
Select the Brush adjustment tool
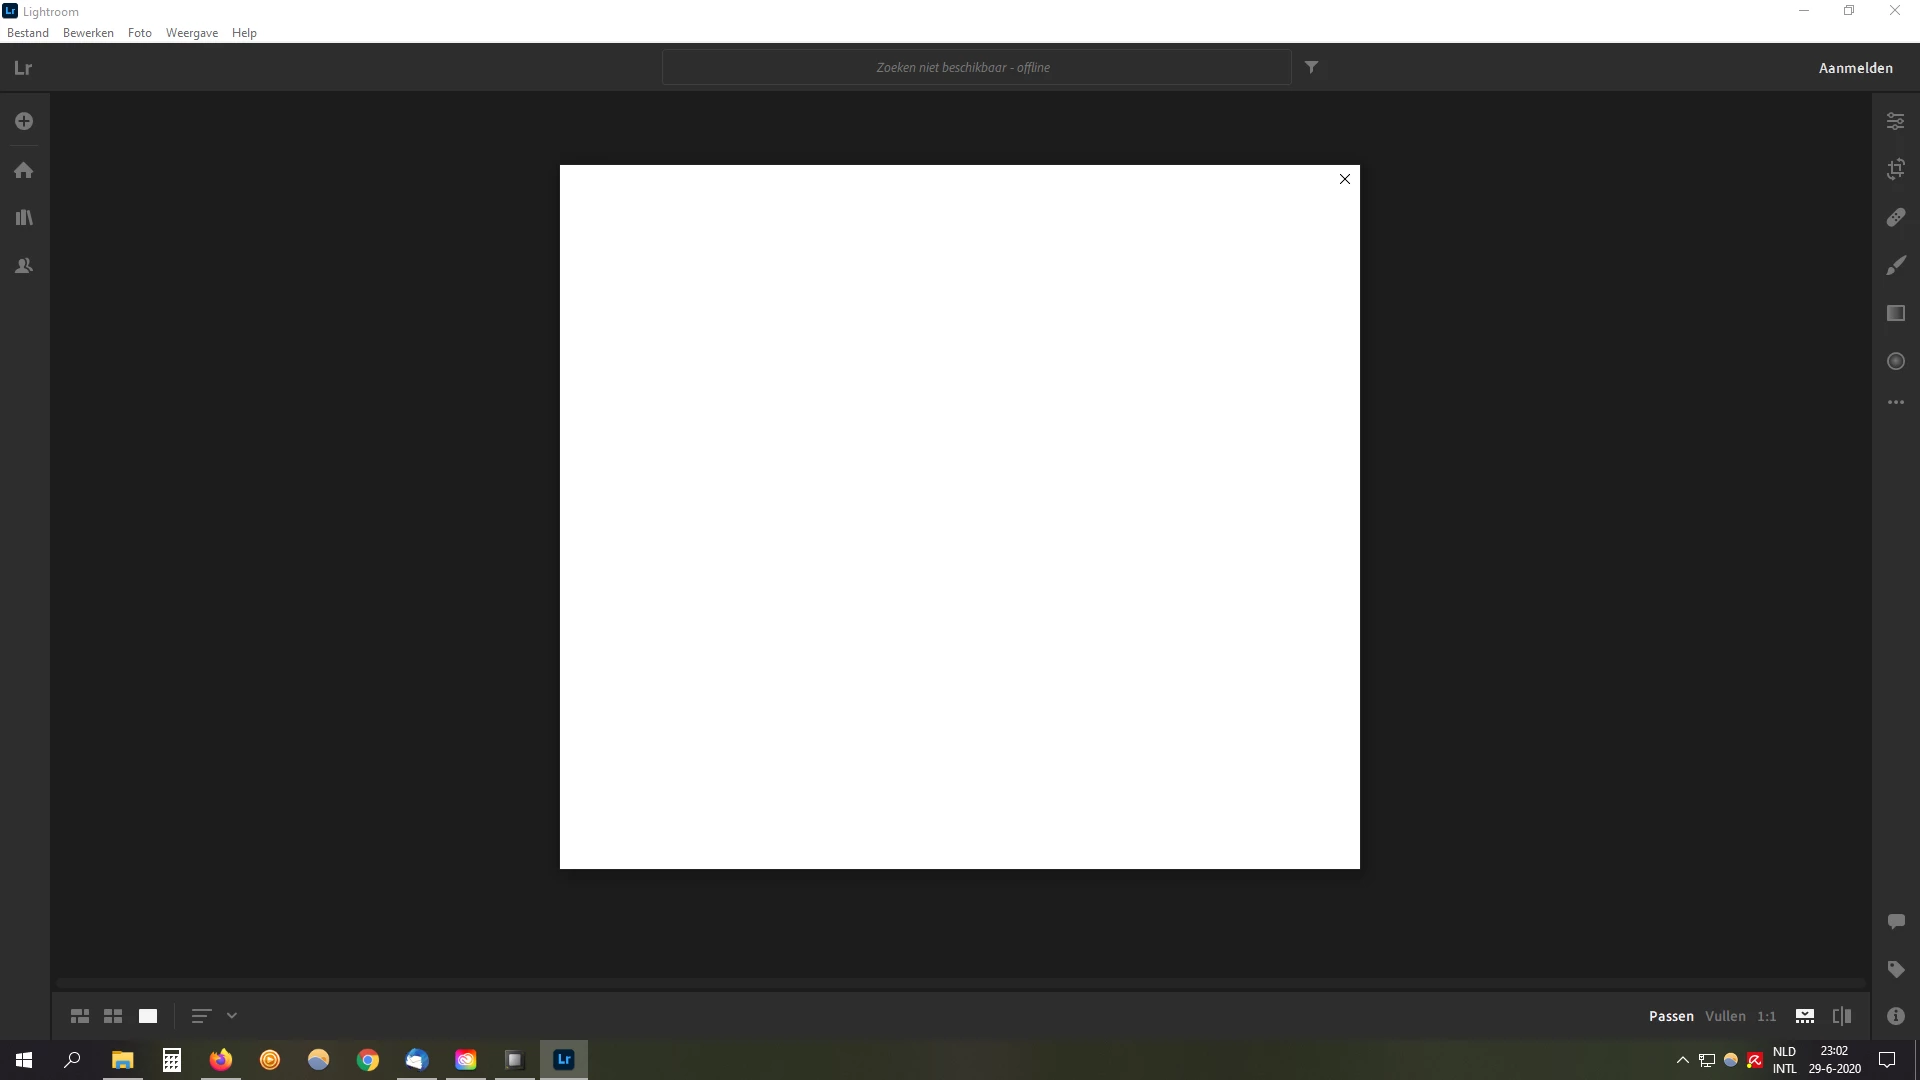(1895, 265)
